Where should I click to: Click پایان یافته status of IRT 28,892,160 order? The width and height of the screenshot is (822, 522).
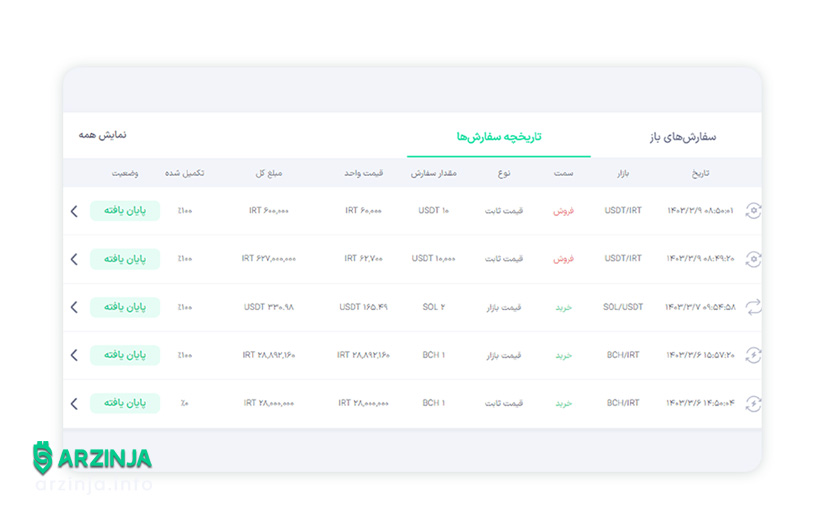tap(125, 355)
